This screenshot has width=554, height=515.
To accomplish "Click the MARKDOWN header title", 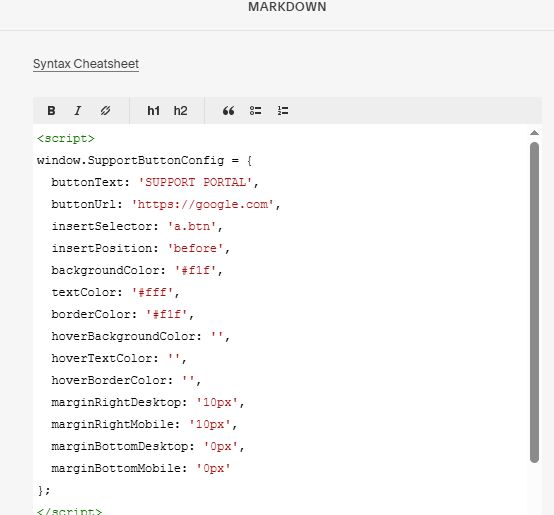I will (287, 7).
